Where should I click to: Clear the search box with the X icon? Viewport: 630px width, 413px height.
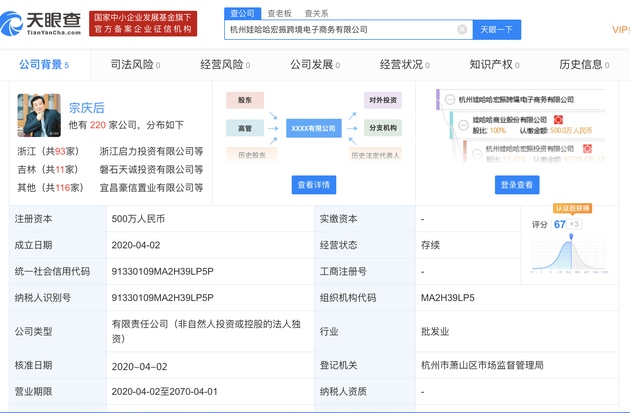click(462, 30)
